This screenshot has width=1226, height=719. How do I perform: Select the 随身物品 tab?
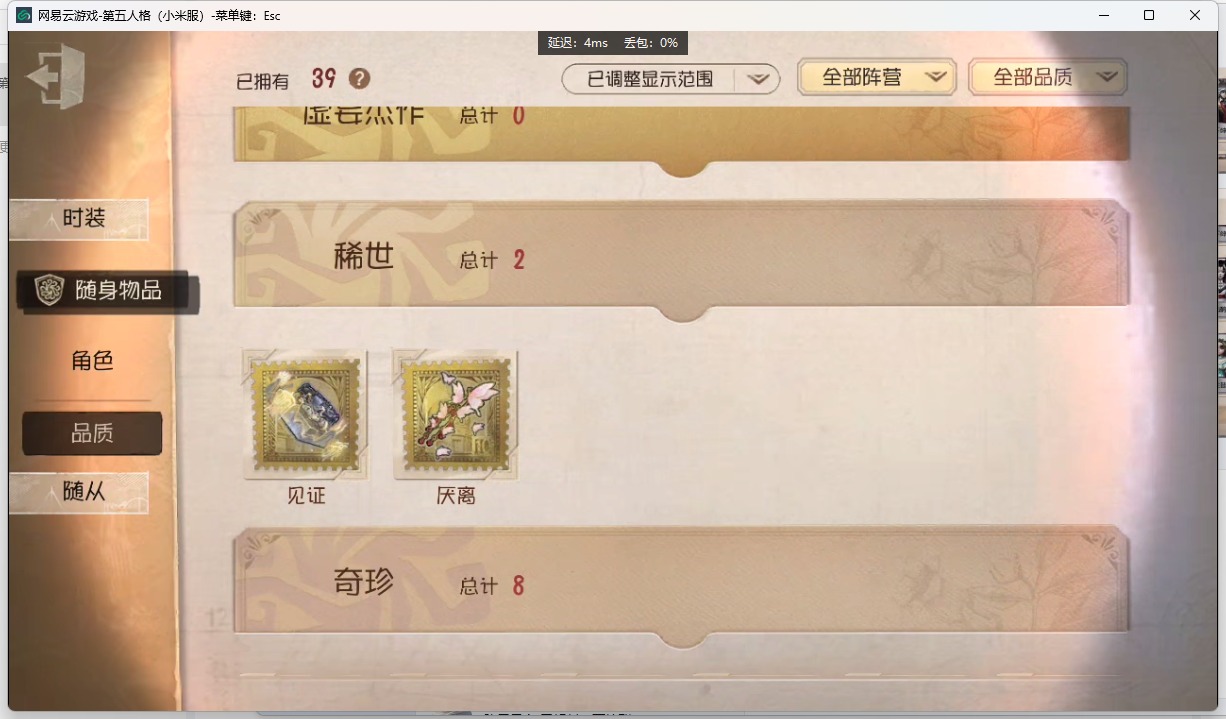(108, 292)
